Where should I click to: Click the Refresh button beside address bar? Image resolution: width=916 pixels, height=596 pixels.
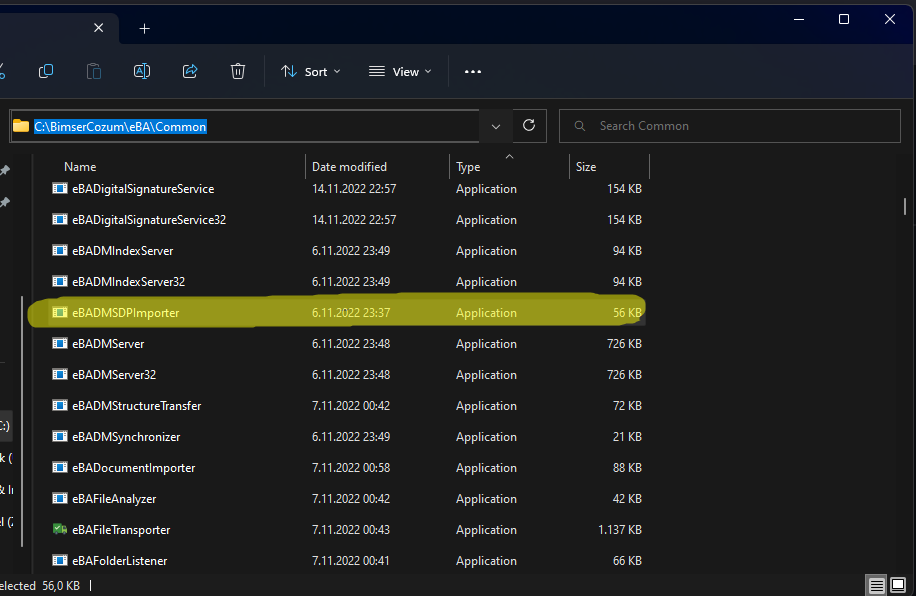[x=529, y=125]
